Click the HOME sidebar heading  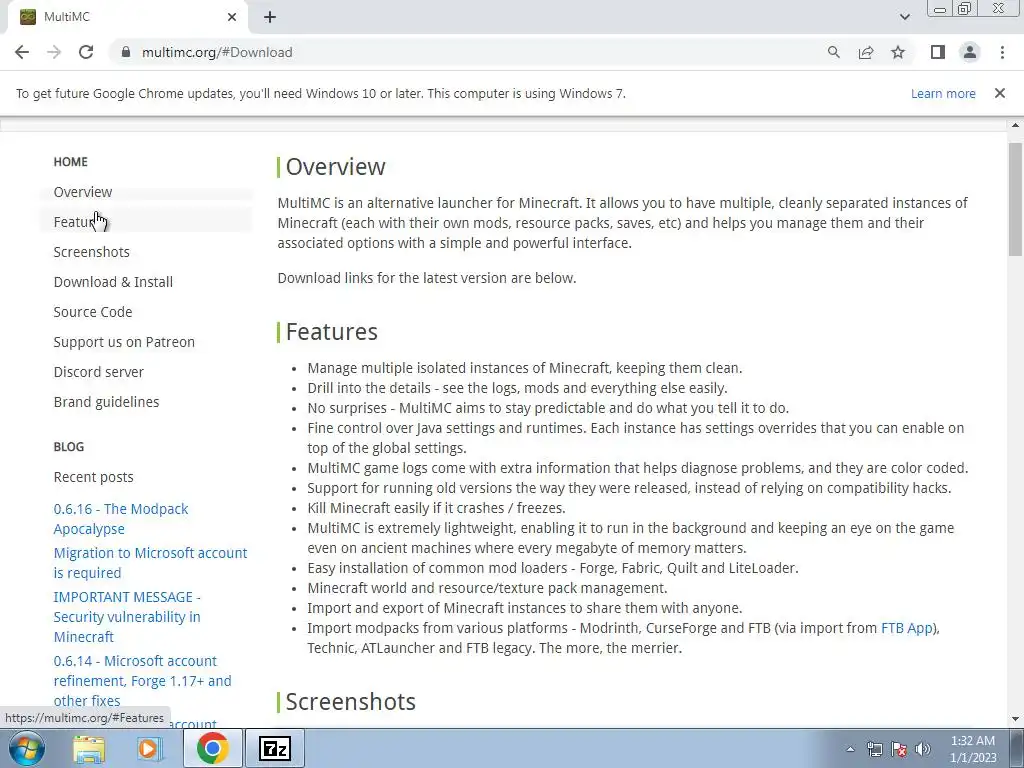pyautogui.click(x=71, y=162)
